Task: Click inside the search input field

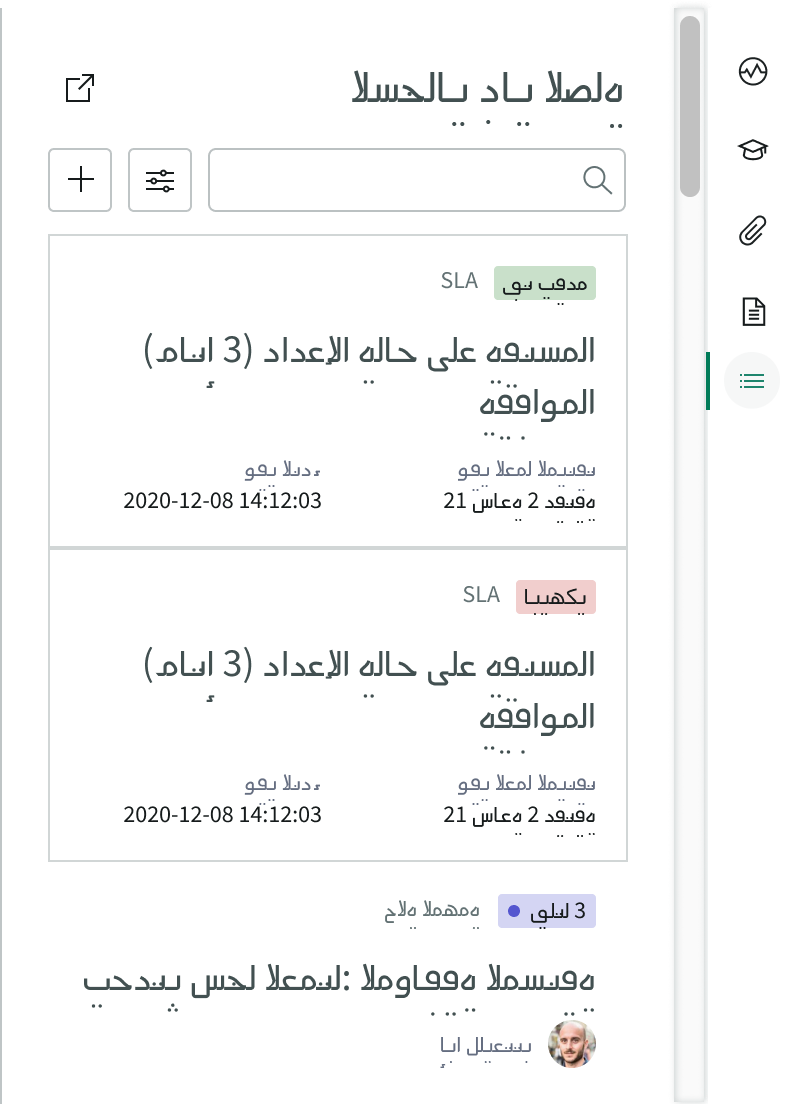Action: coord(400,180)
